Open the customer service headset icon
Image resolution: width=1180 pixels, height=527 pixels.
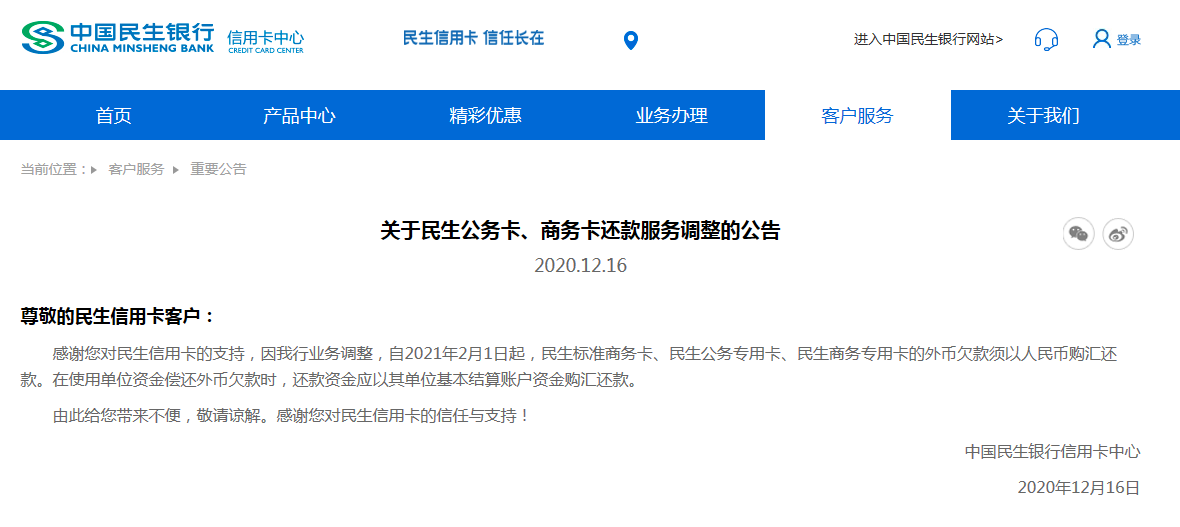click(x=1046, y=39)
